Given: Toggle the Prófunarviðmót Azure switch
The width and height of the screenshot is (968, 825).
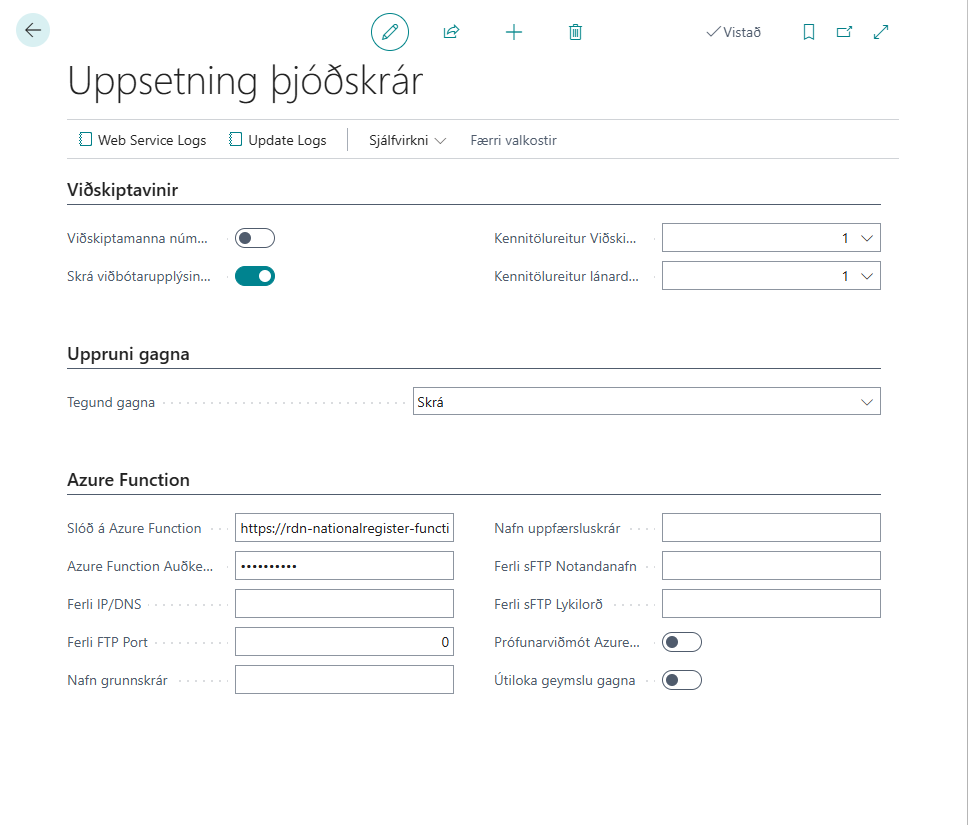Looking at the screenshot, I should click(682, 642).
